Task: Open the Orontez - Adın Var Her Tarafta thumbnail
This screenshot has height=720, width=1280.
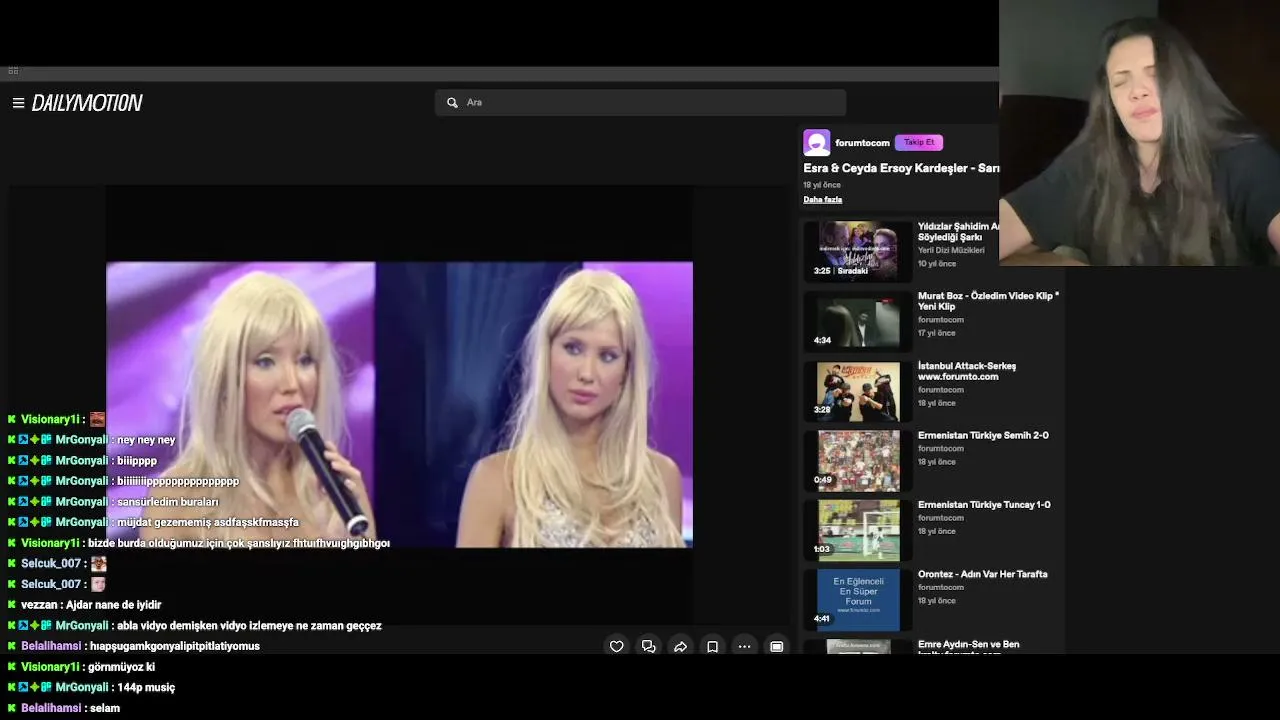Action: point(858,599)
